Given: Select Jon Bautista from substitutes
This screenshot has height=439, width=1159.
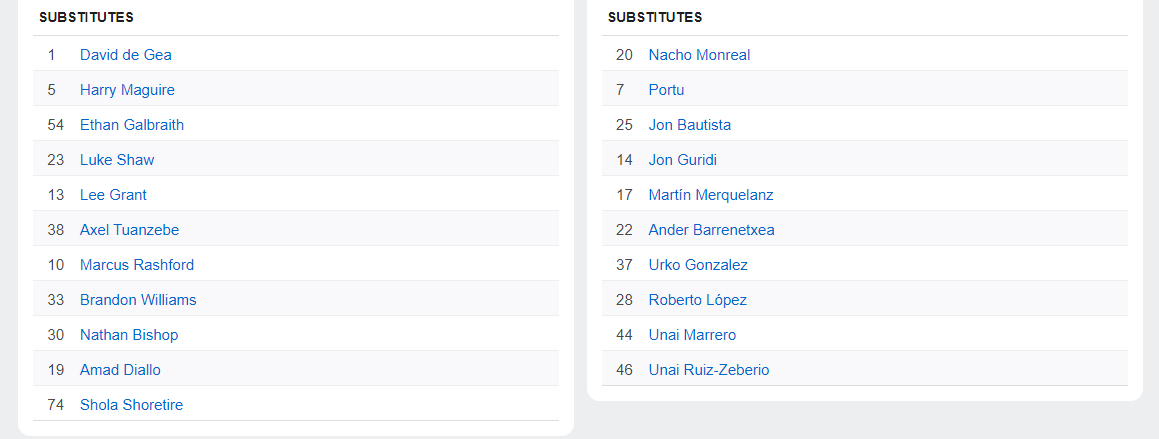Looking at the screenshot, I should point(689,125).
